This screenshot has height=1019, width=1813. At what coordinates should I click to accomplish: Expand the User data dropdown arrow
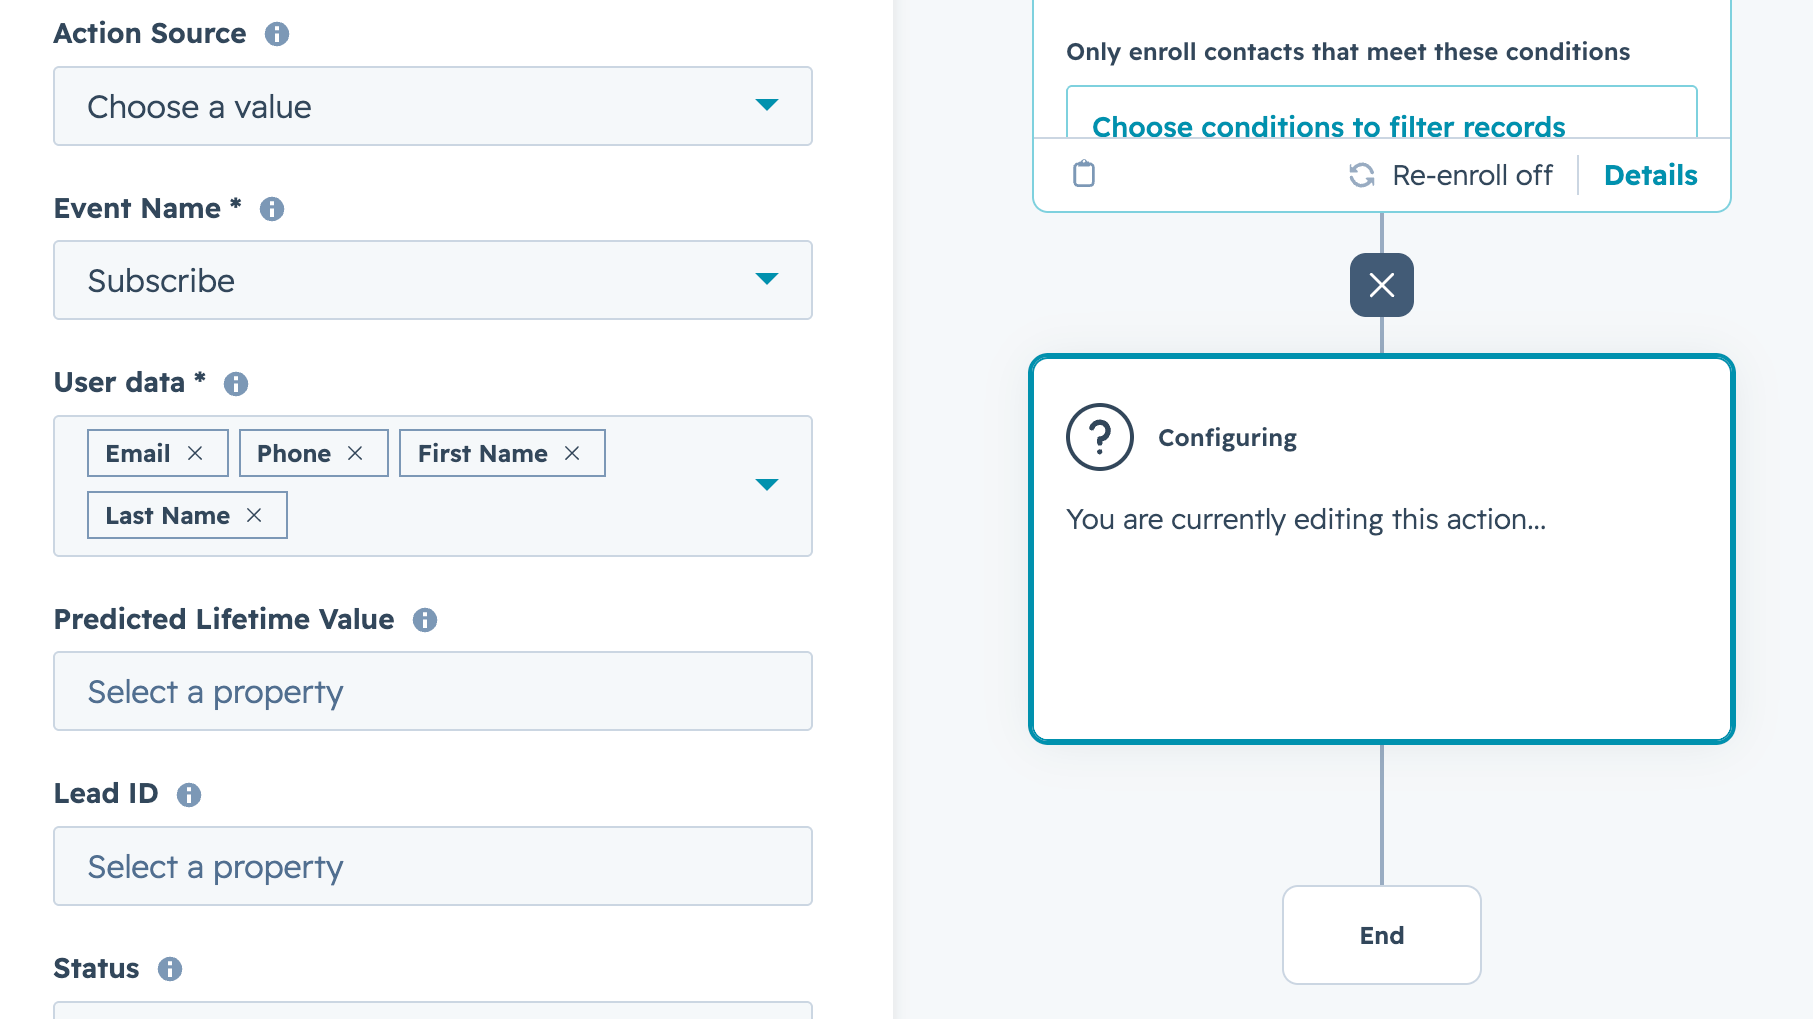pyautogui.click(x=767, y=485)
